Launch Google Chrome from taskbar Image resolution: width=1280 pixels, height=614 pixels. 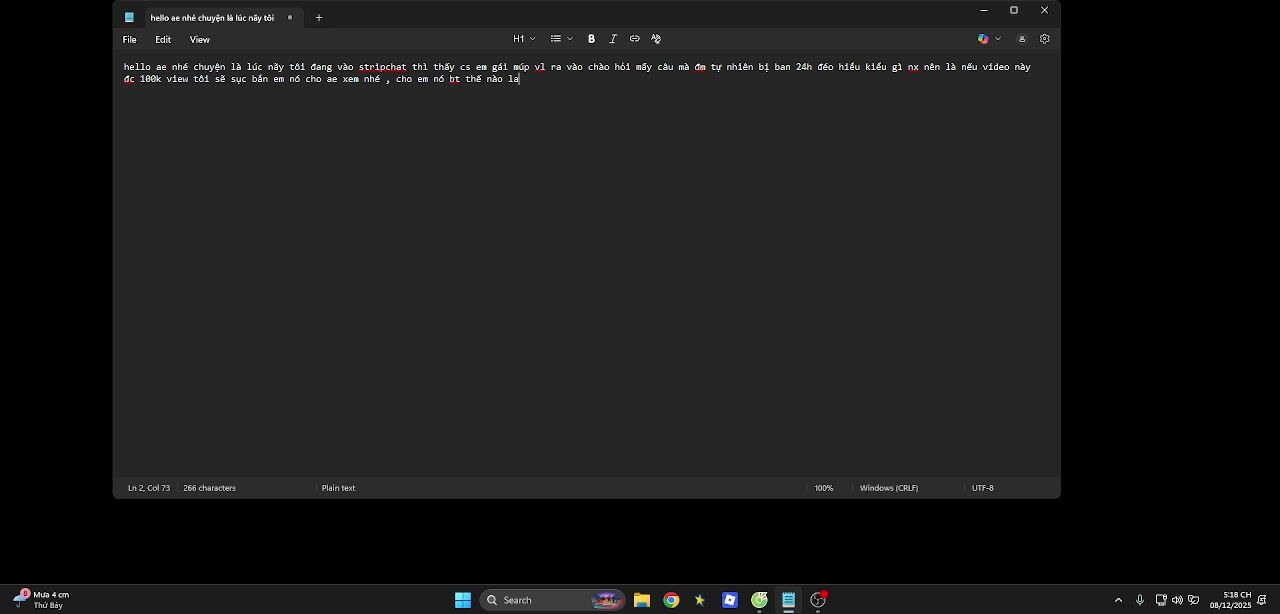point(671,600)
